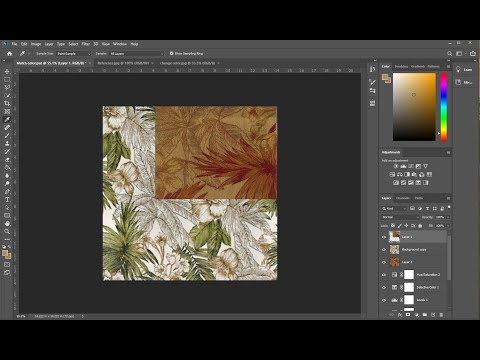Image resolution: width=480 pixels, height=360 pixels.
Task: Select the Rectangular Marquee tool
Action: coord(7,79)
